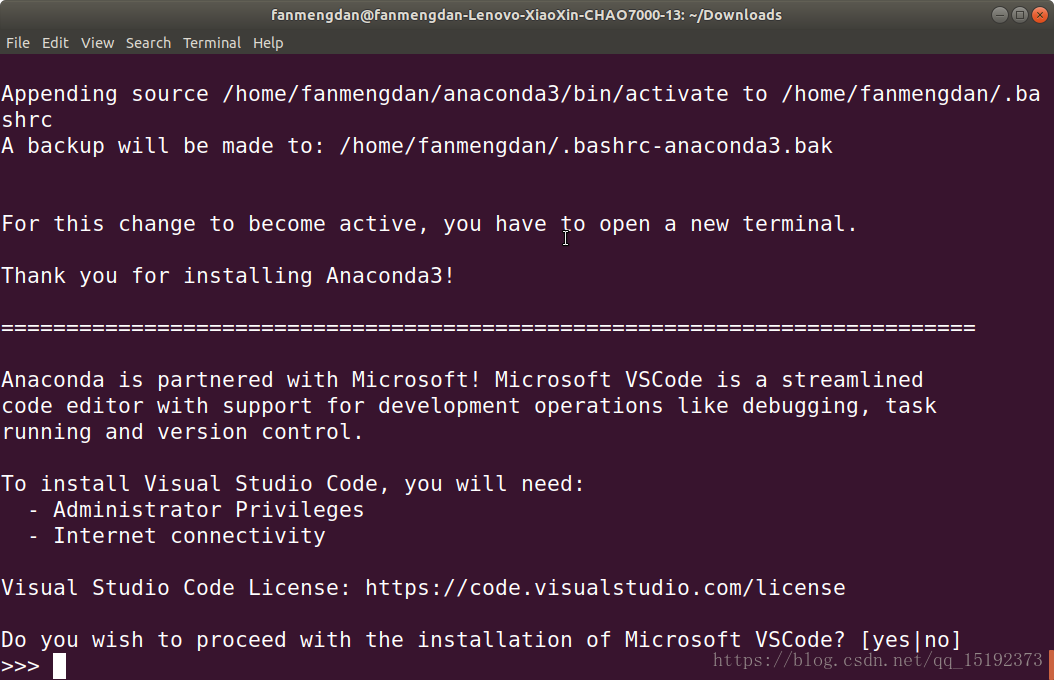
Task: Click the equals-sign separator line
Action: (x=488, y=328)
